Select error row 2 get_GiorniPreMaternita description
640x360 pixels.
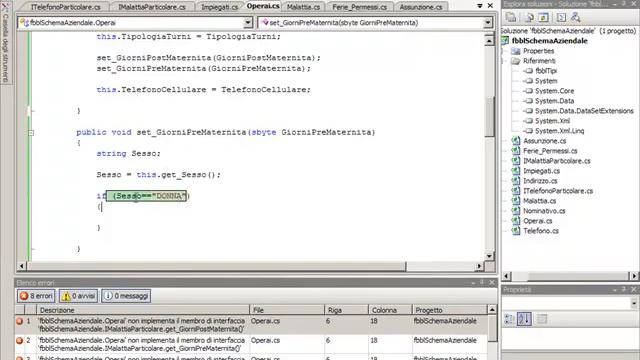point(142,344)
